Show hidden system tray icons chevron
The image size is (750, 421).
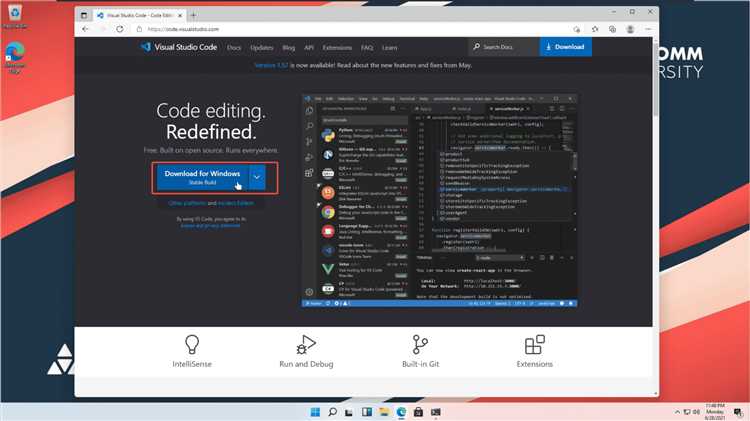[x=677, y=412]
